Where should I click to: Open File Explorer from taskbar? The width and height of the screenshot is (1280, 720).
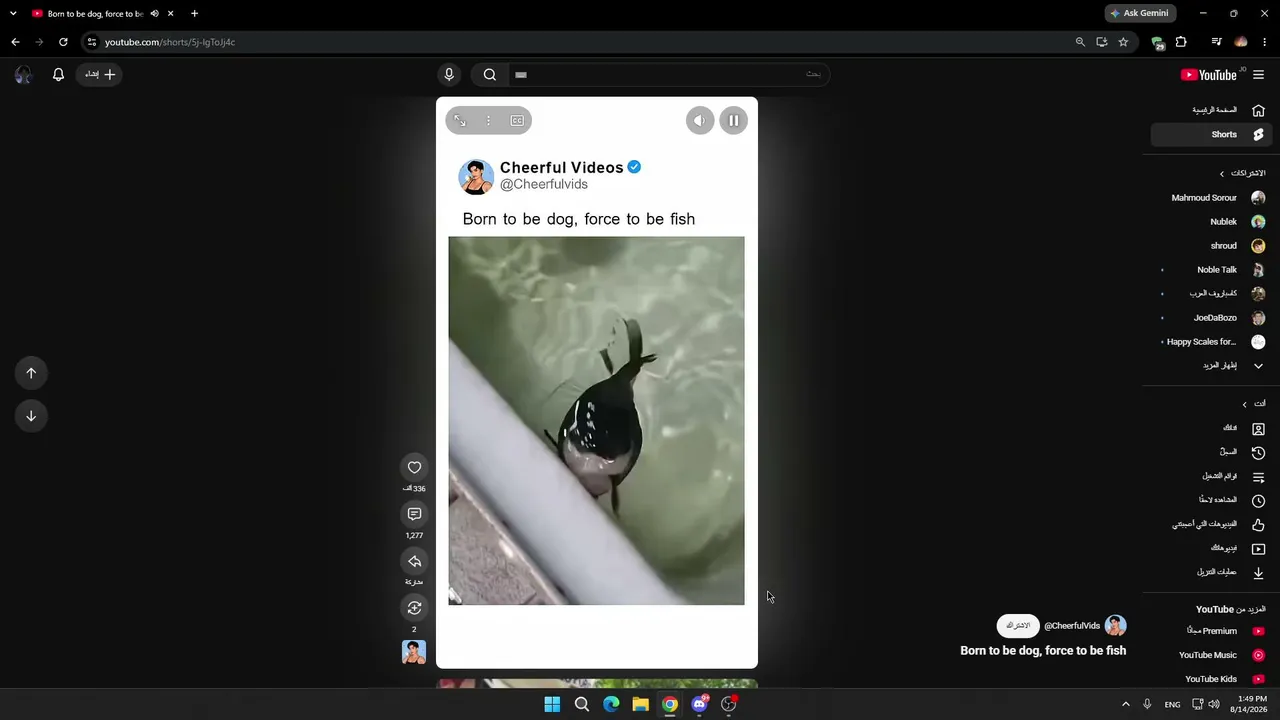click(640, 704)
